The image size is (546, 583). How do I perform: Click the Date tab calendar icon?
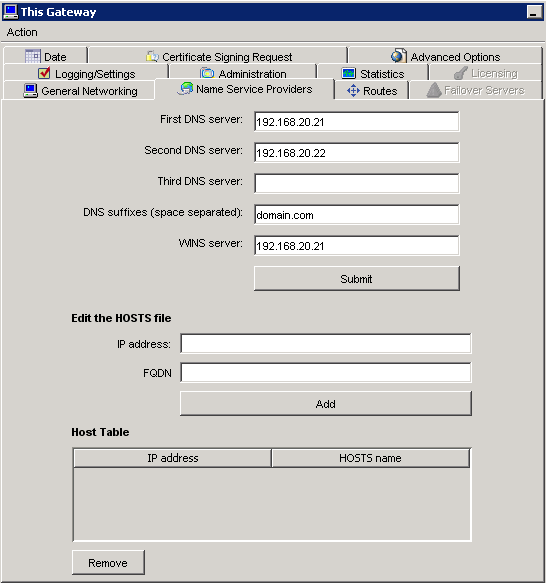pyautogui.click(x=33, y=57)
